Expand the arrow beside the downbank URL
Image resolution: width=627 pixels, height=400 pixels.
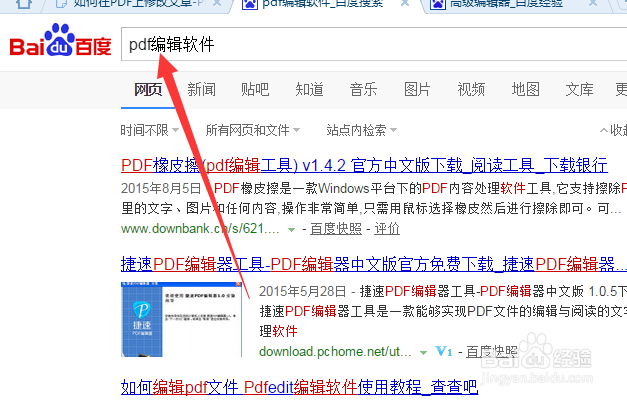tap(292, 230)
